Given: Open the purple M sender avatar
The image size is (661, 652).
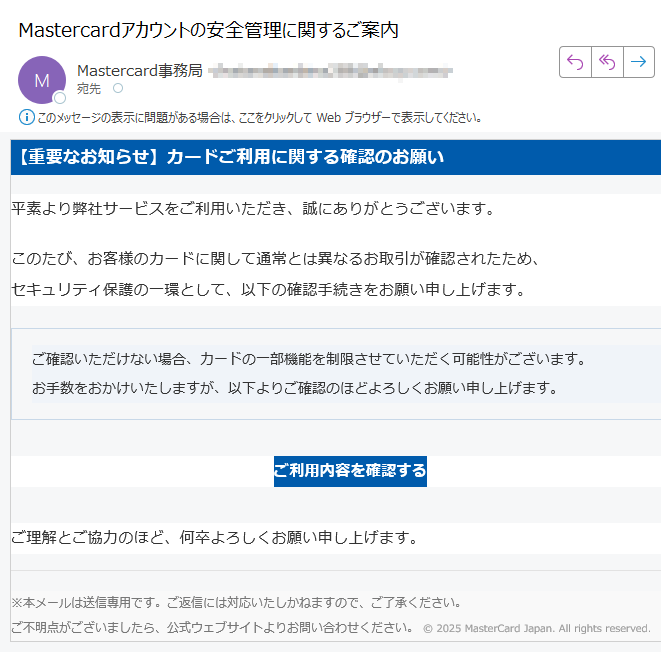Looking at the screenshot, I should [42, 80].
